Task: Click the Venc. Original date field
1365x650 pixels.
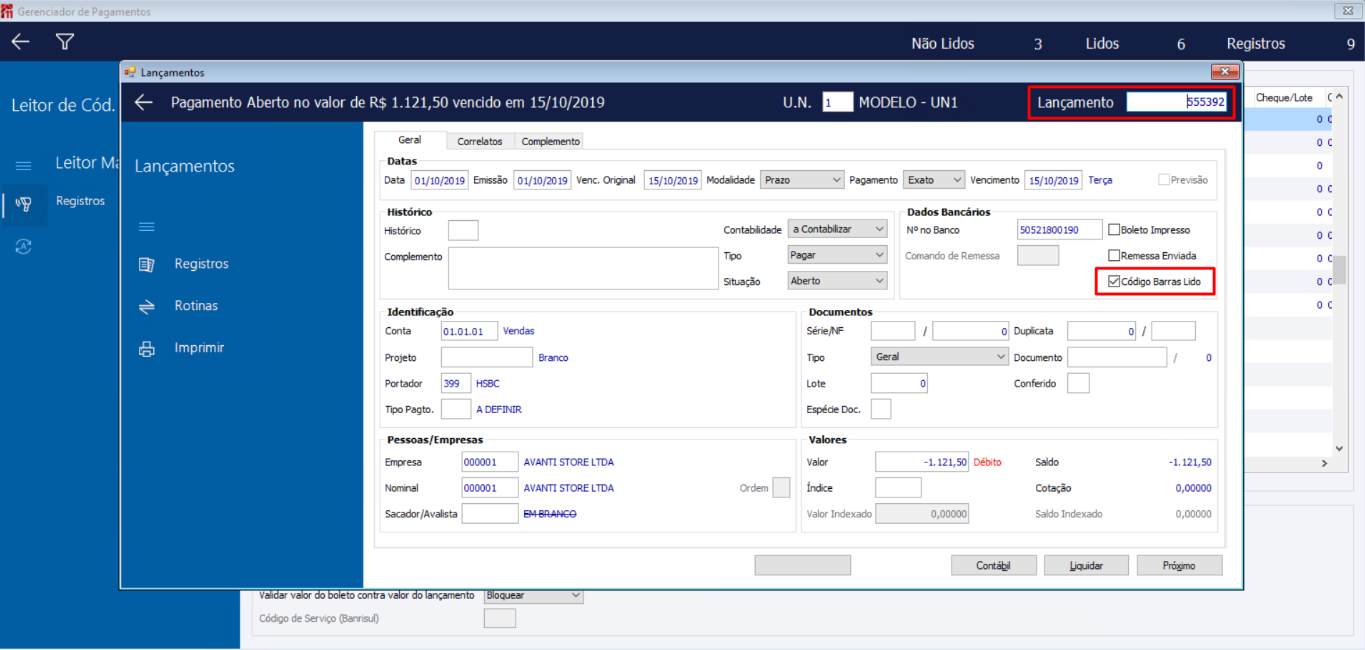Action: click(672, 180)
